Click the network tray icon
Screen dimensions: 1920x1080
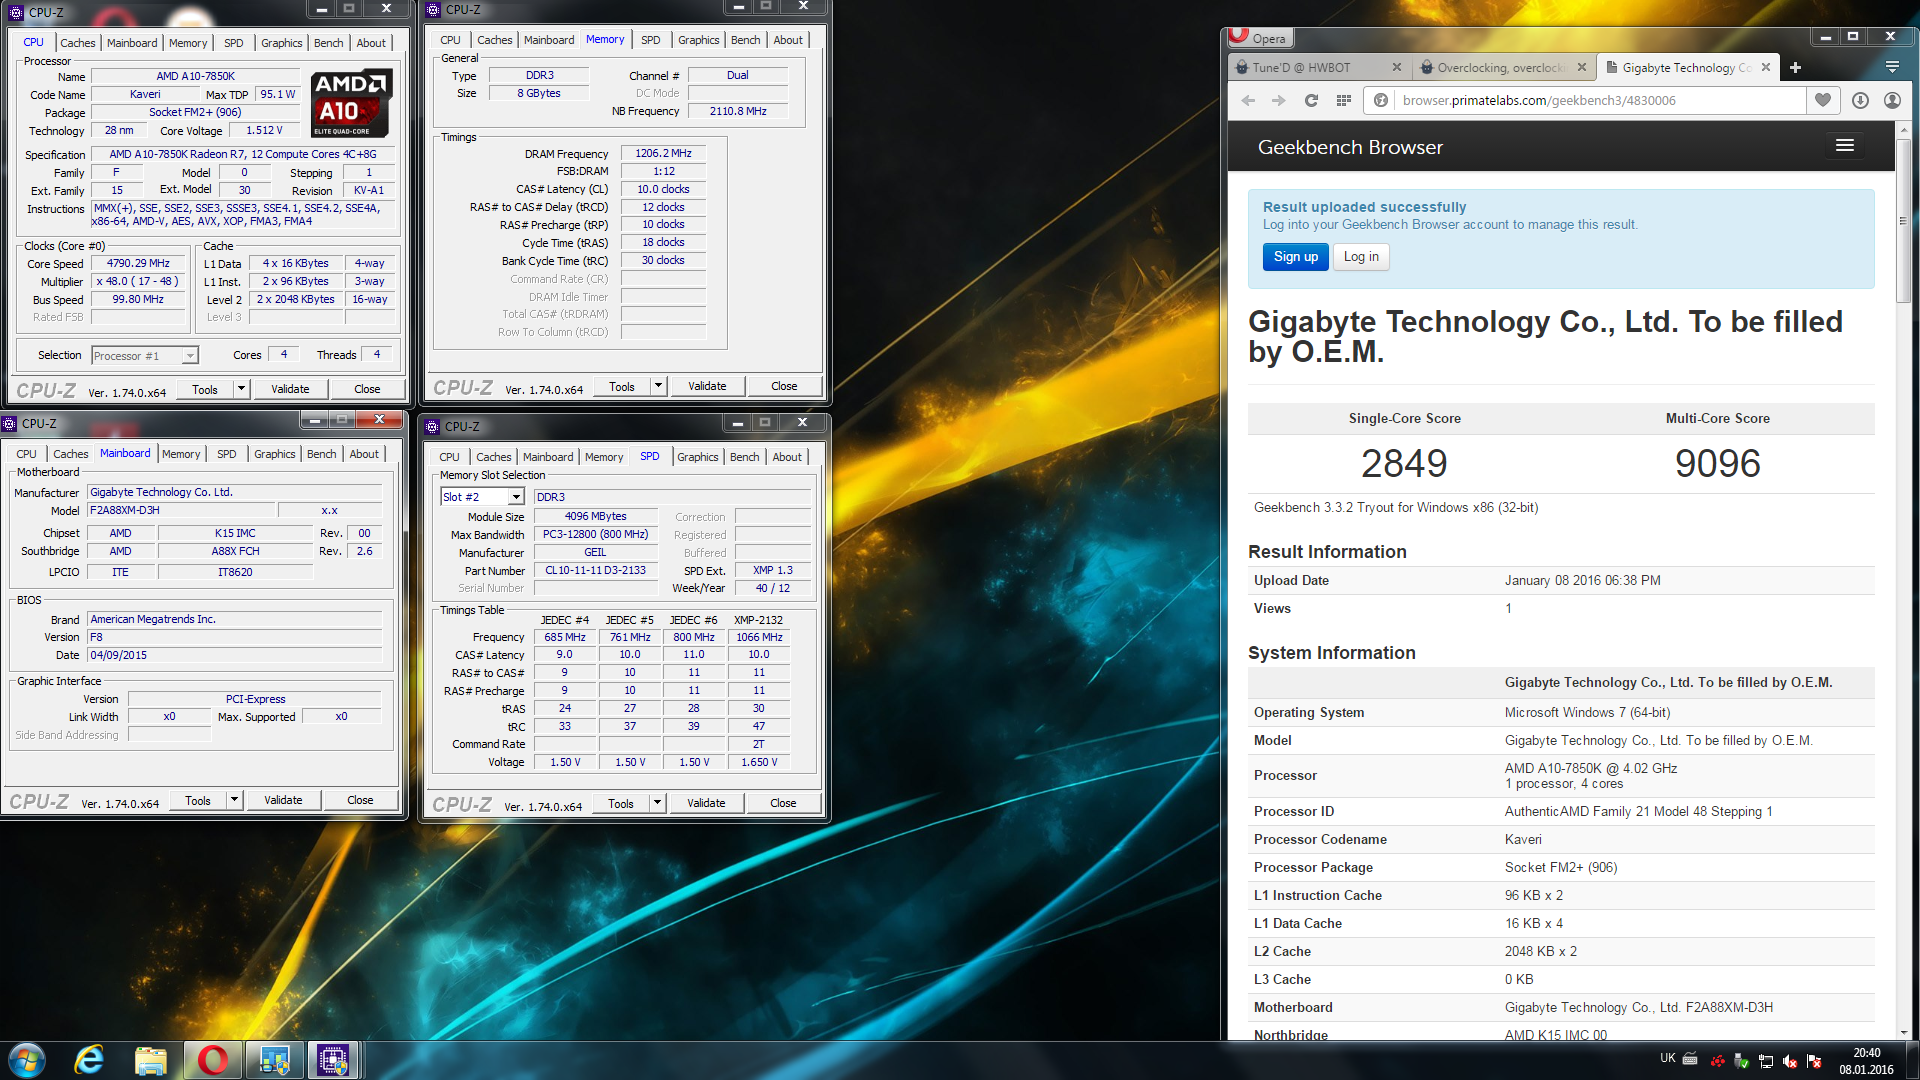pos(1766,1061)
